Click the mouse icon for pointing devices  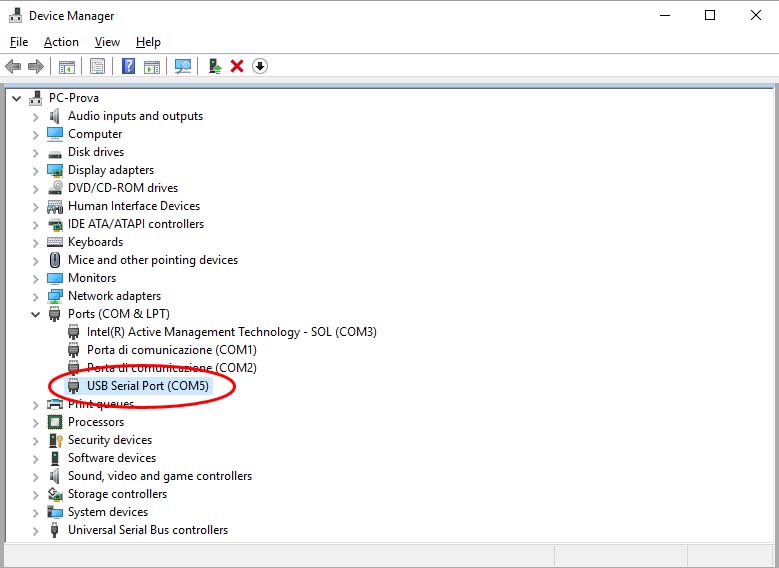[x=55, y=260]
